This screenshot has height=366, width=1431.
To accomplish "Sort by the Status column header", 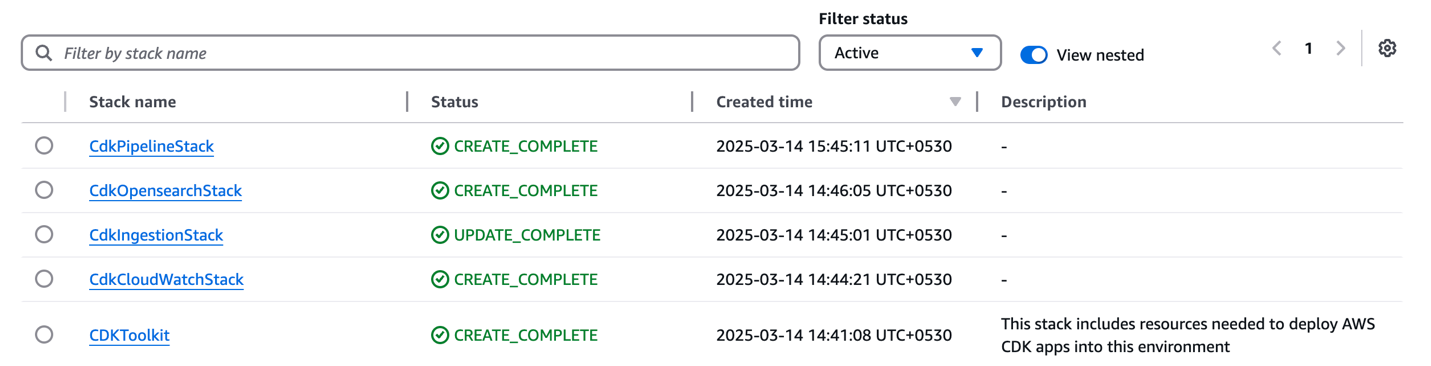I will (x=454, y=102).
